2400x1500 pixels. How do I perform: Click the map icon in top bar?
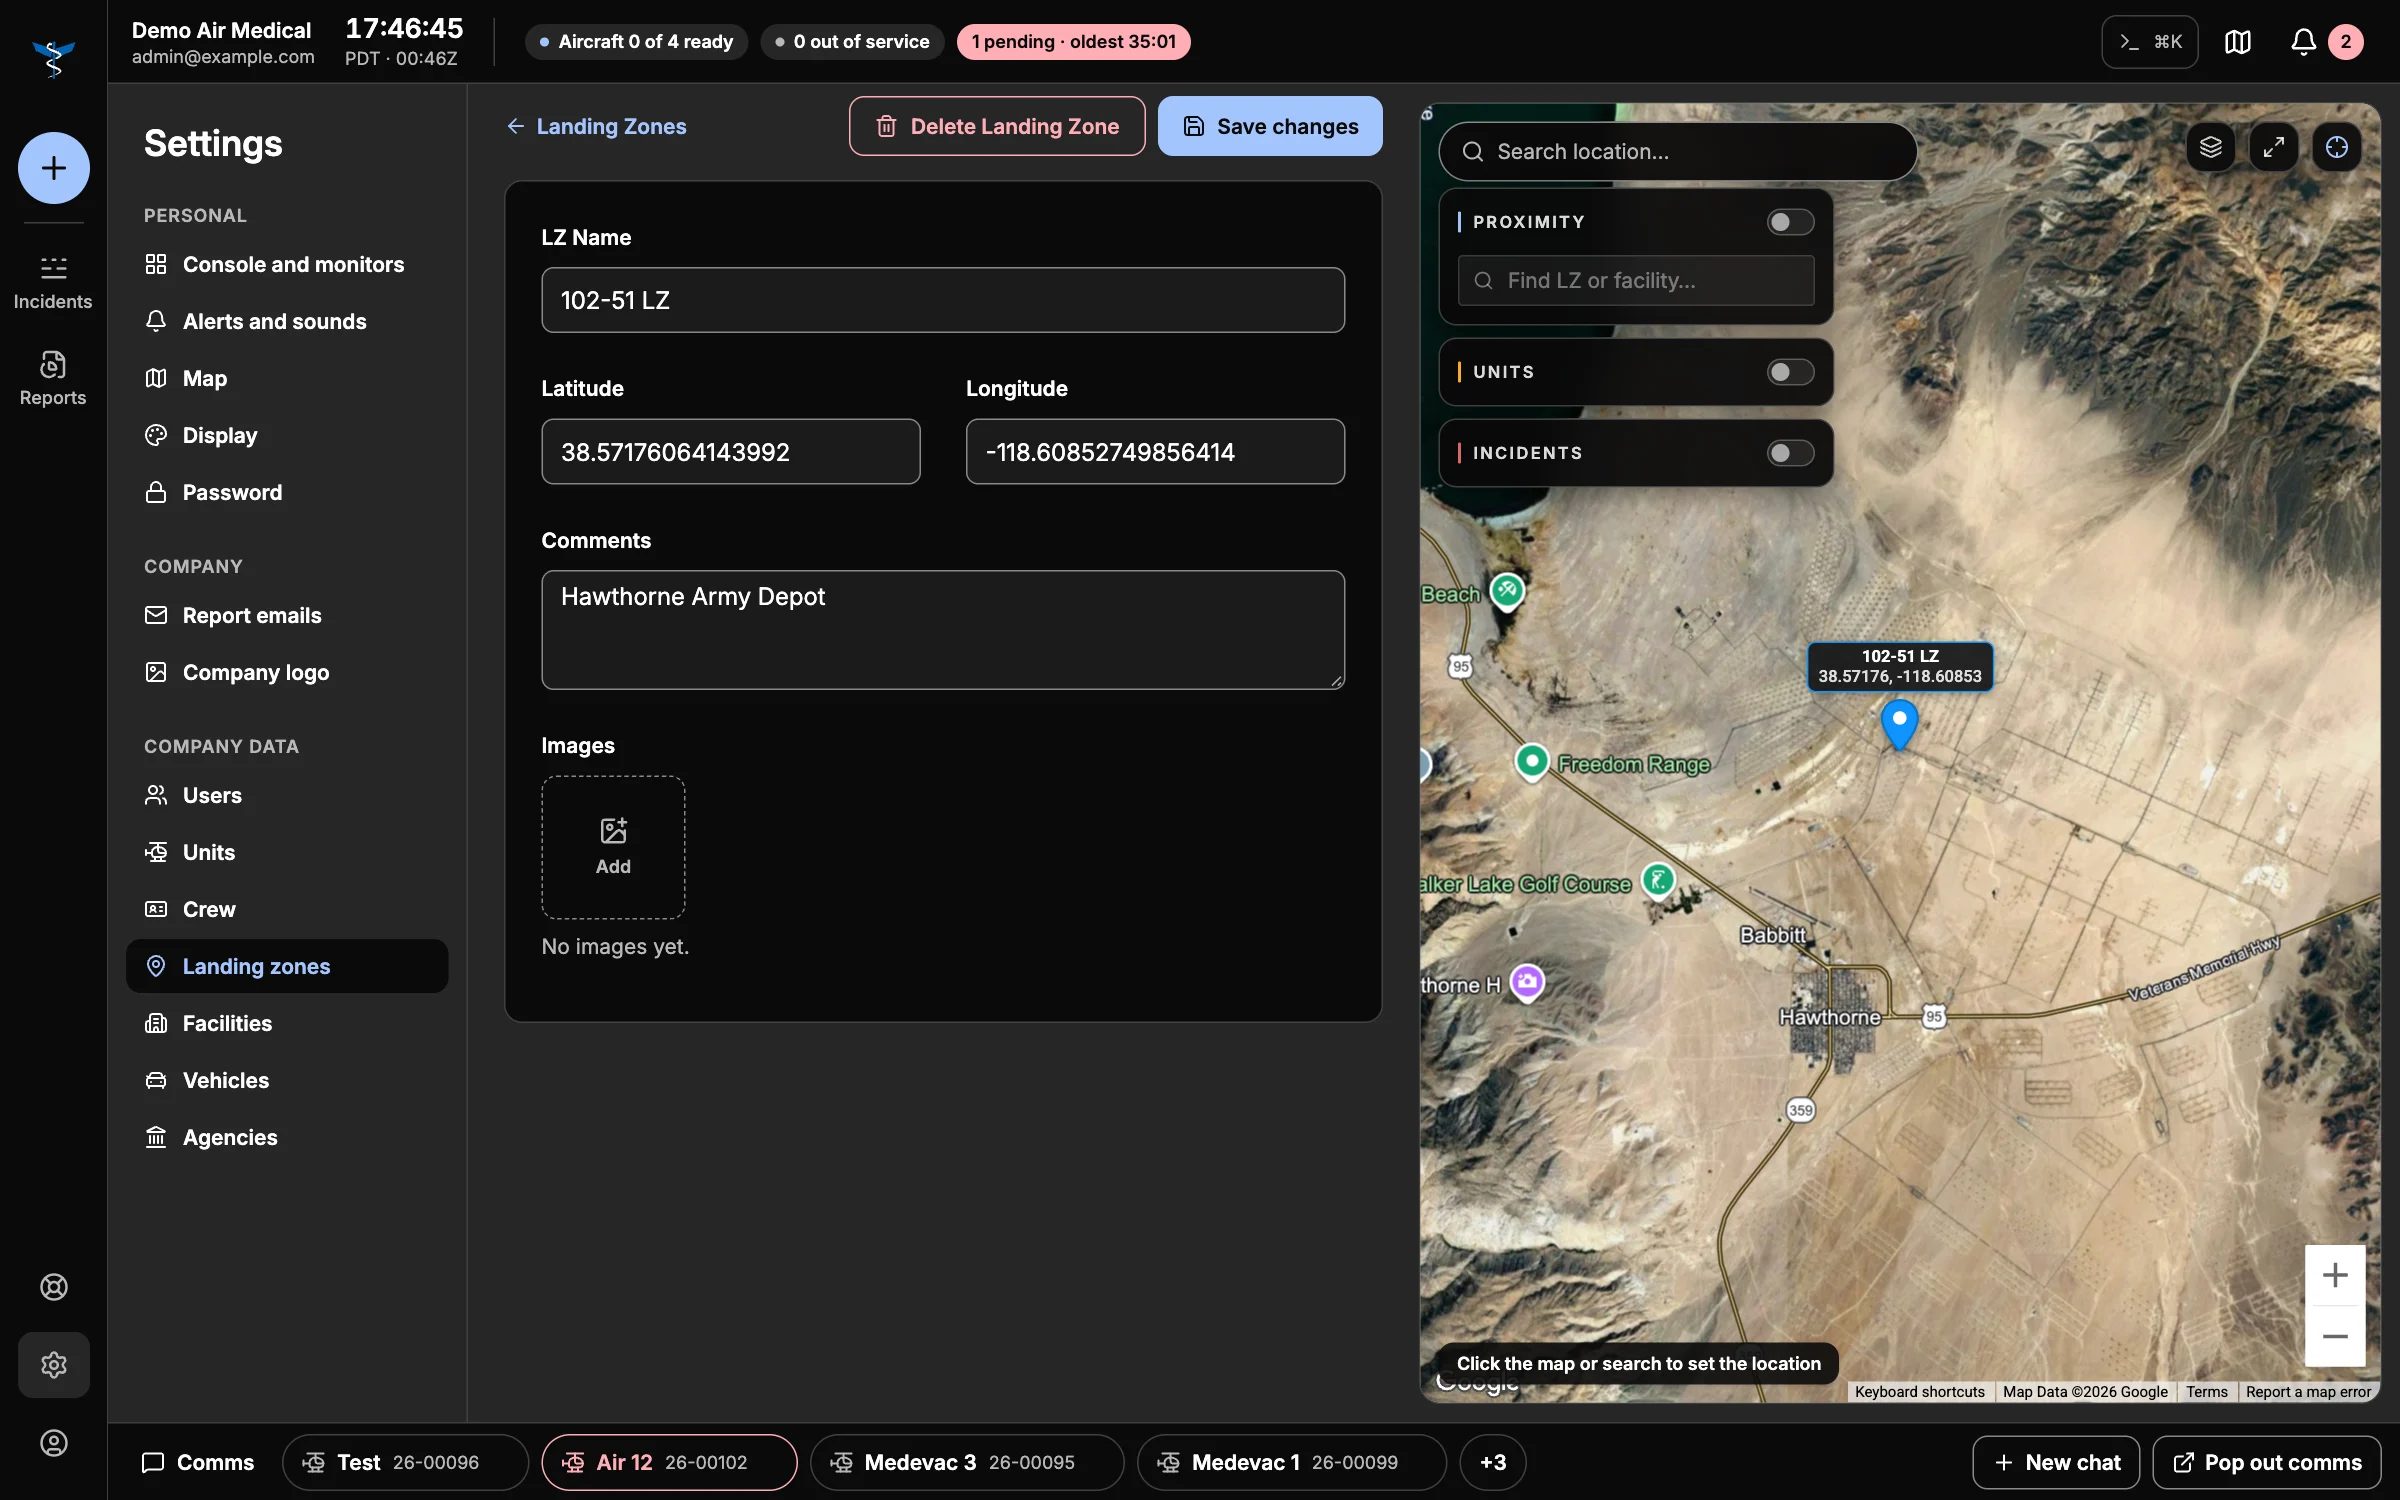[x=2238, y=42]
